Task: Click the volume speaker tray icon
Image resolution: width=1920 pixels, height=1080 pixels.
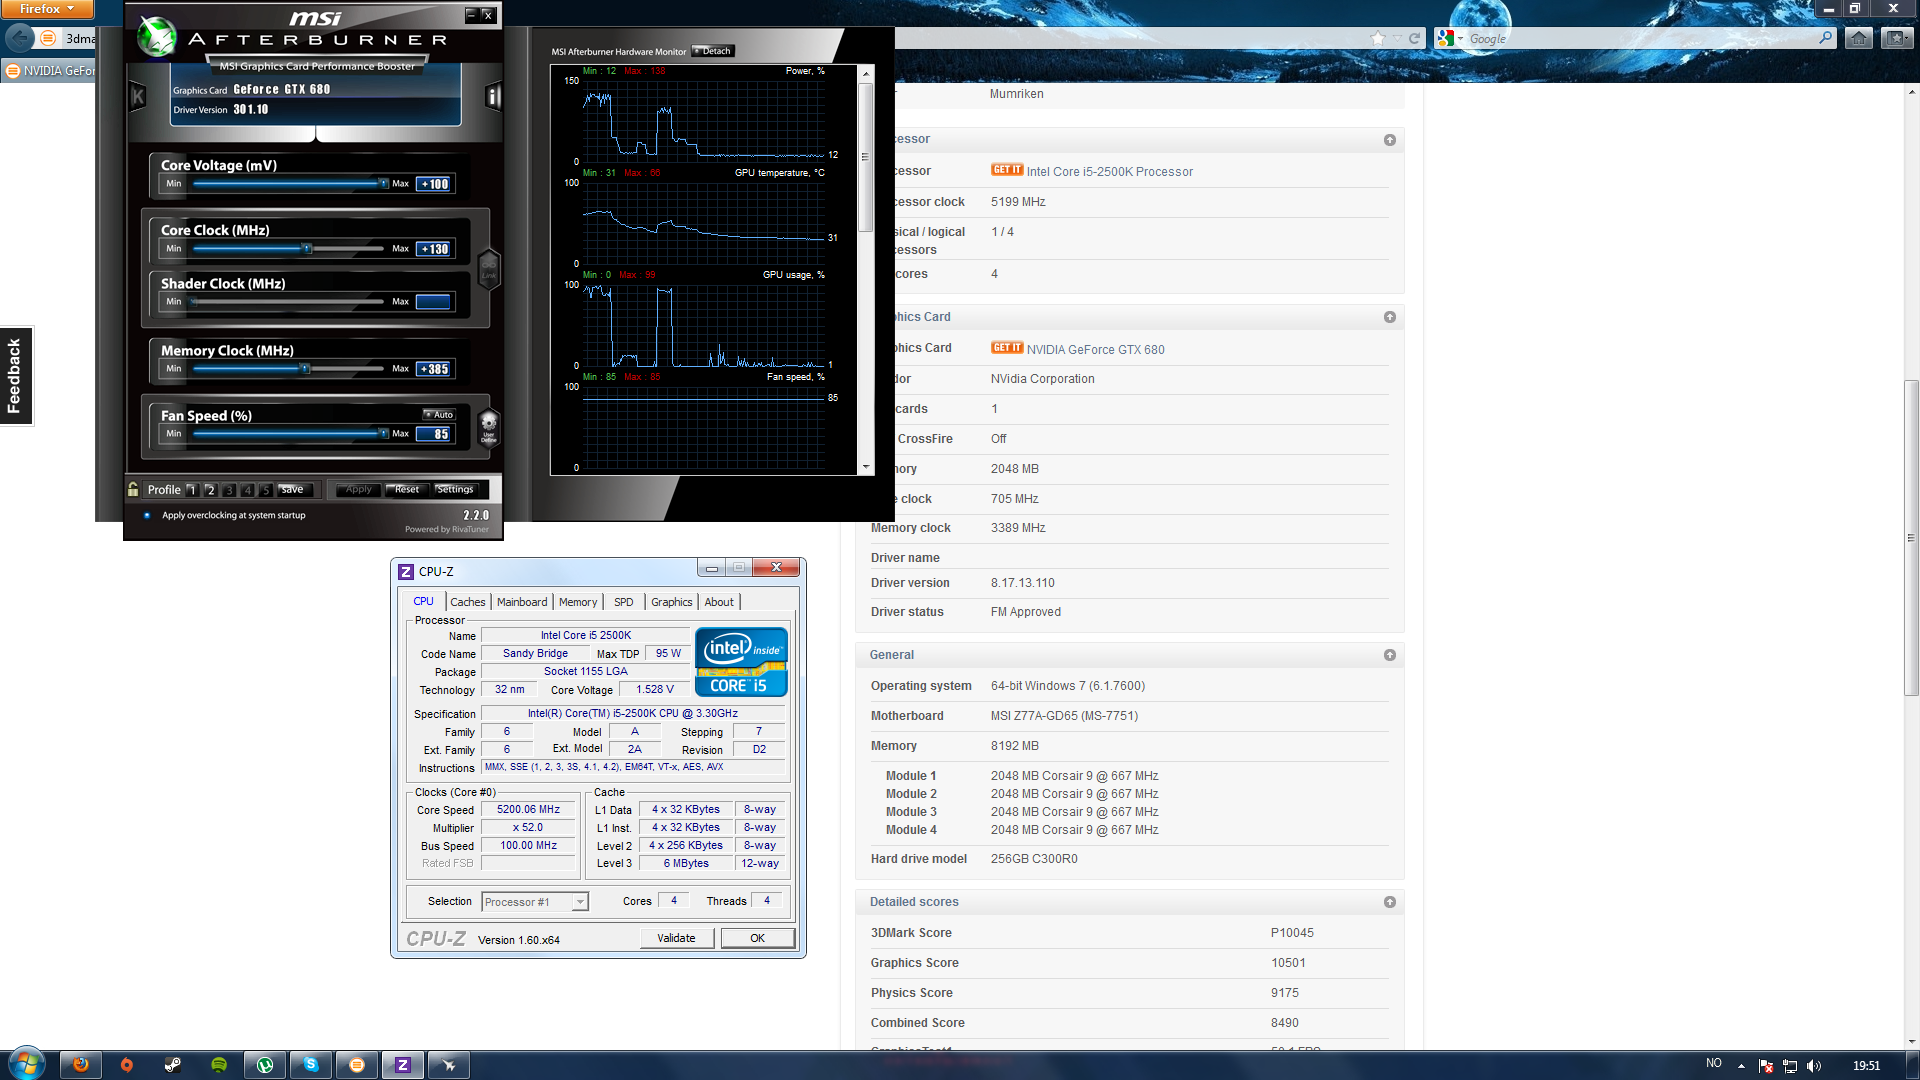Action: pyautogui.click(x=1814, y=1066)
